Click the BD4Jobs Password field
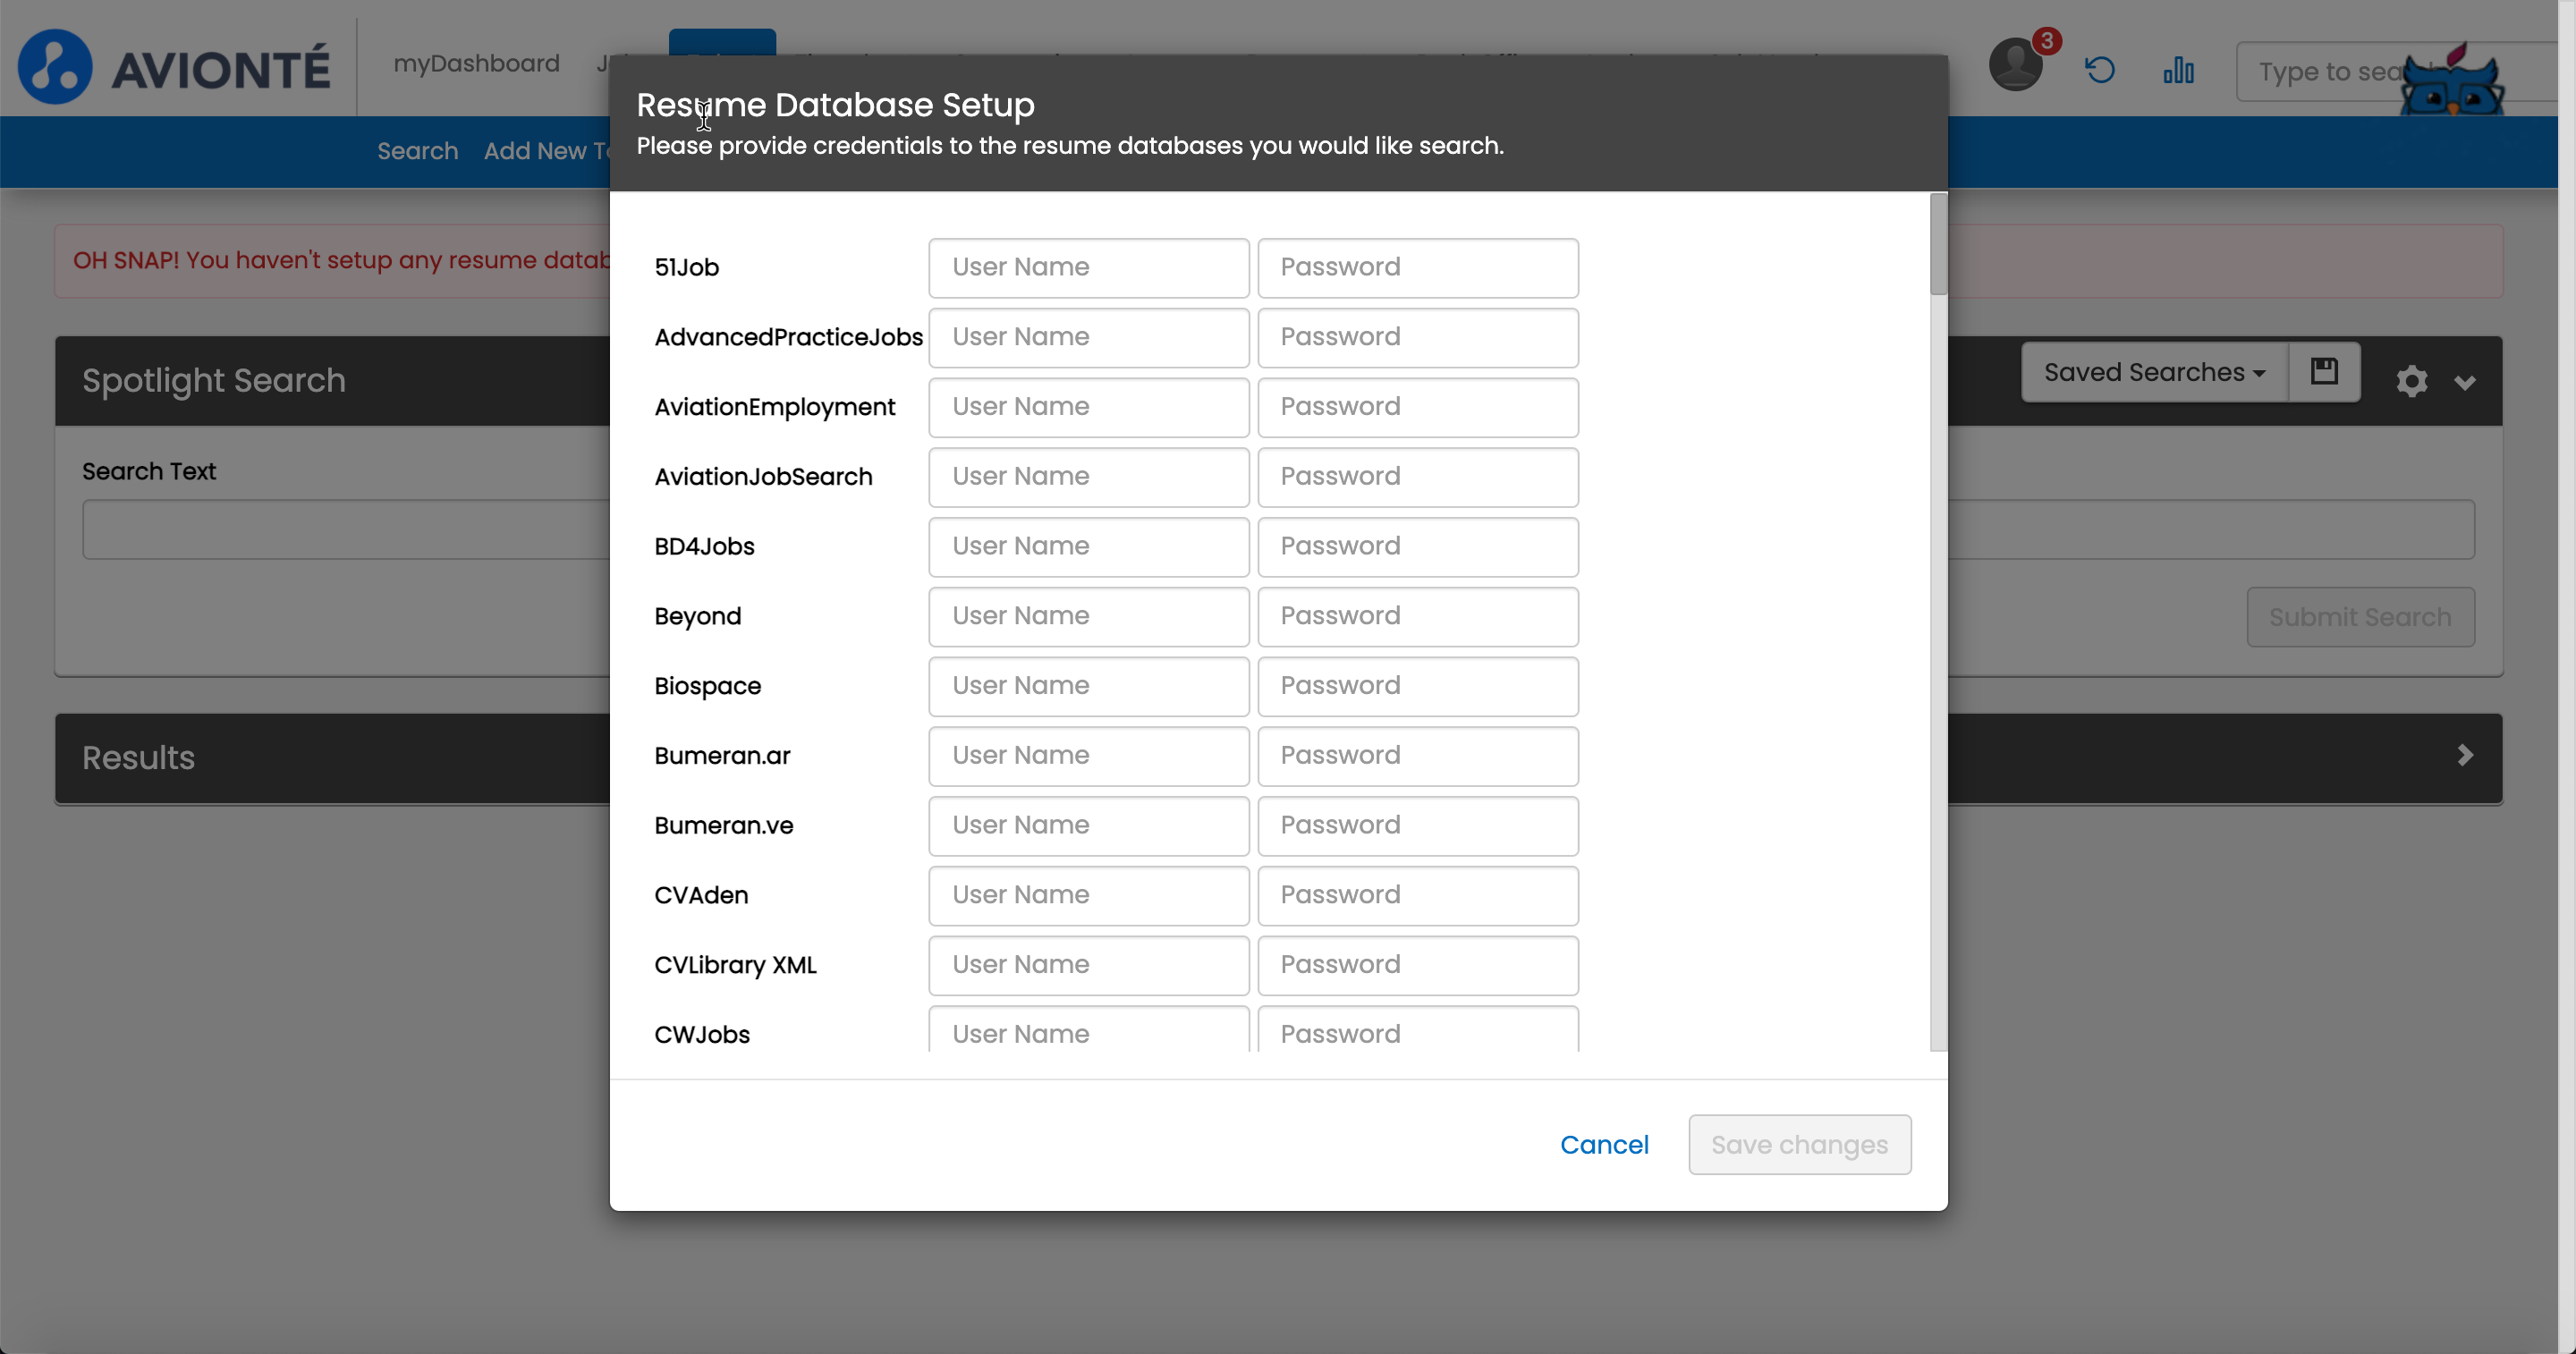This screenshot has width=2576, height=1354. pyautogui.click(x=1417, y=546)
